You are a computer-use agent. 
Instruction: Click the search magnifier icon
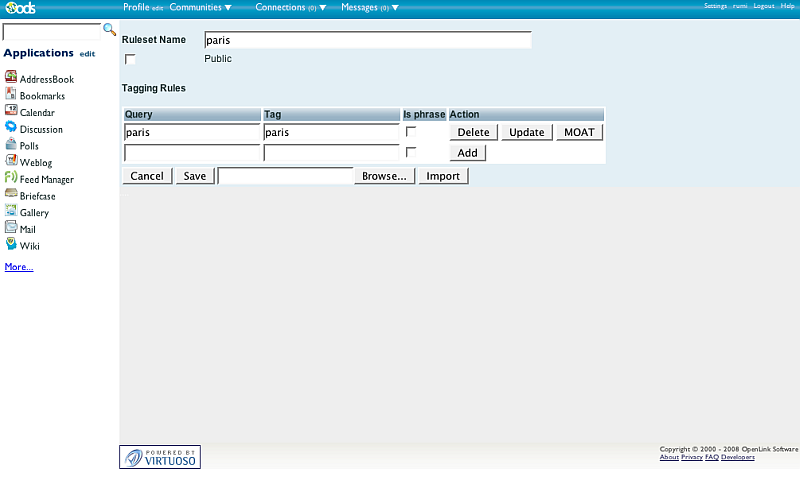[x=110, y=31]
